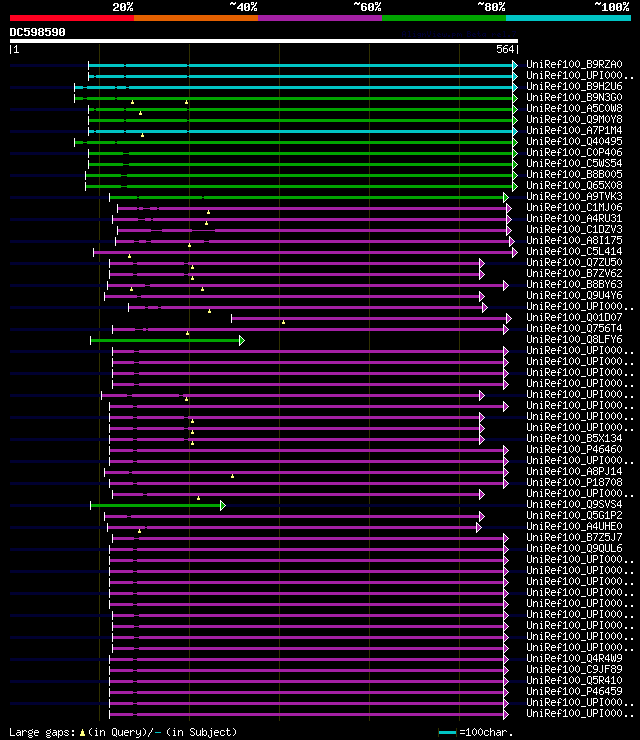This screenshot has height=740, width=640.
Task: Select the UniRef100_C9JF89 label
Action: tap(574, 669)
